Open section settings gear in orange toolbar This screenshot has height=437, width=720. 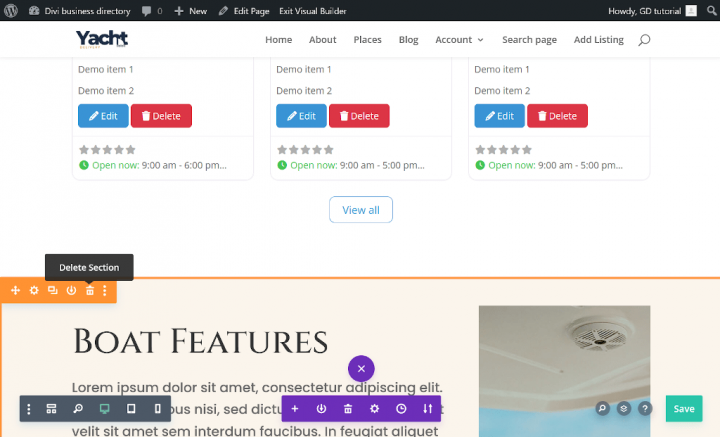tap(34, 291)
